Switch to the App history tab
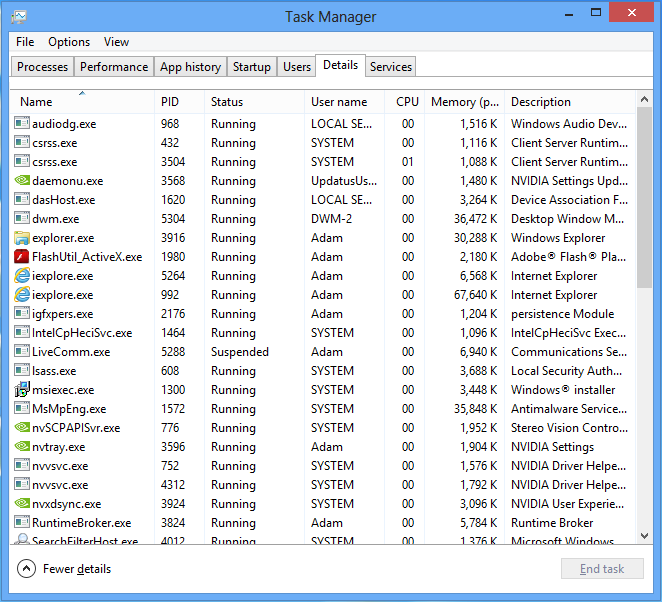This screenshot has height=602, width=662. tap(190, 67)
